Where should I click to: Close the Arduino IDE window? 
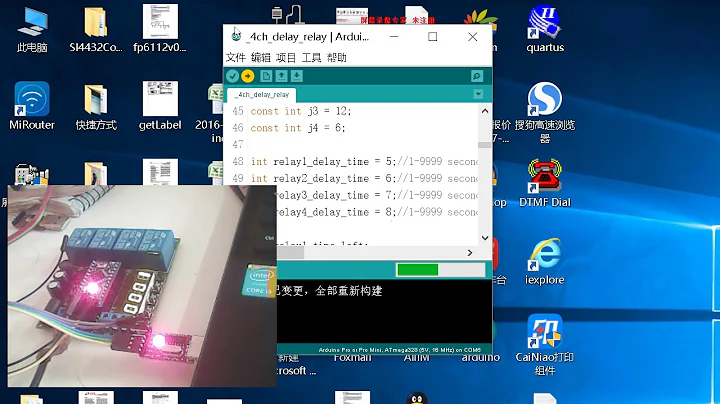tap(472, 37)
